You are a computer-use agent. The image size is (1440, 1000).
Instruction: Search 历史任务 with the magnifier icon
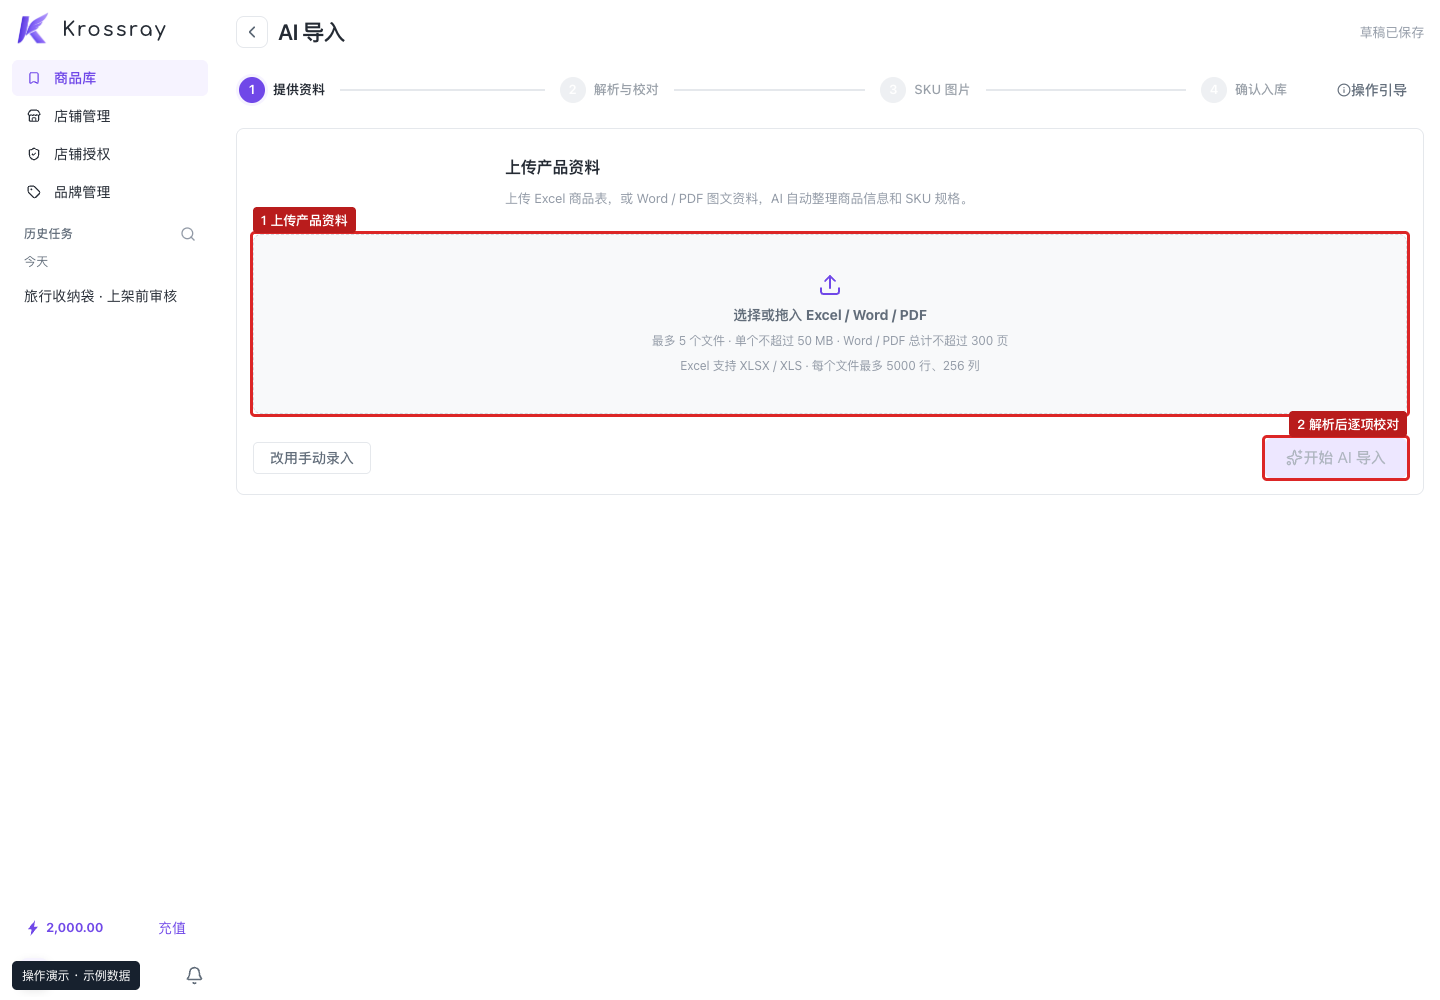point(188,234)
